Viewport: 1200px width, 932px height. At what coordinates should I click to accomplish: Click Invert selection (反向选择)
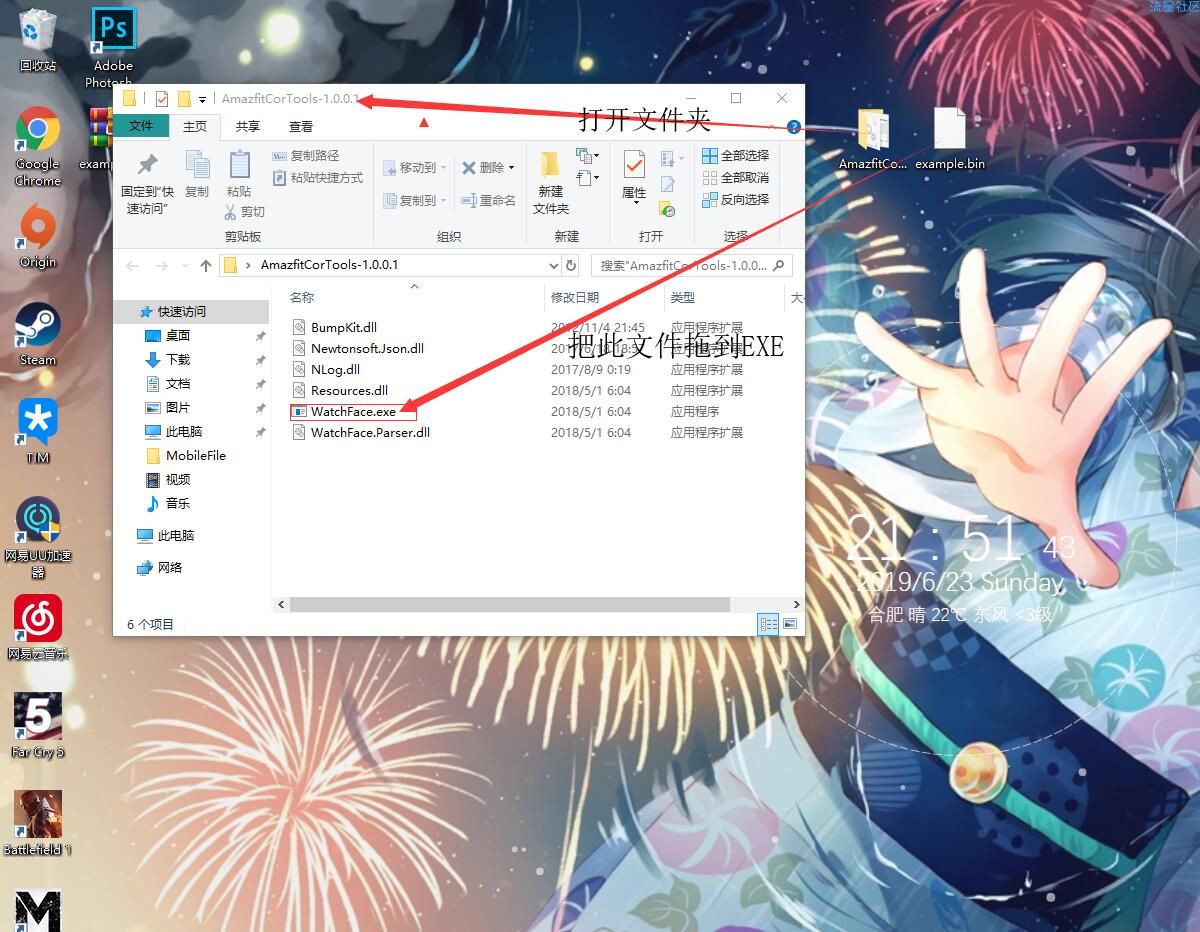coord(735,200)
